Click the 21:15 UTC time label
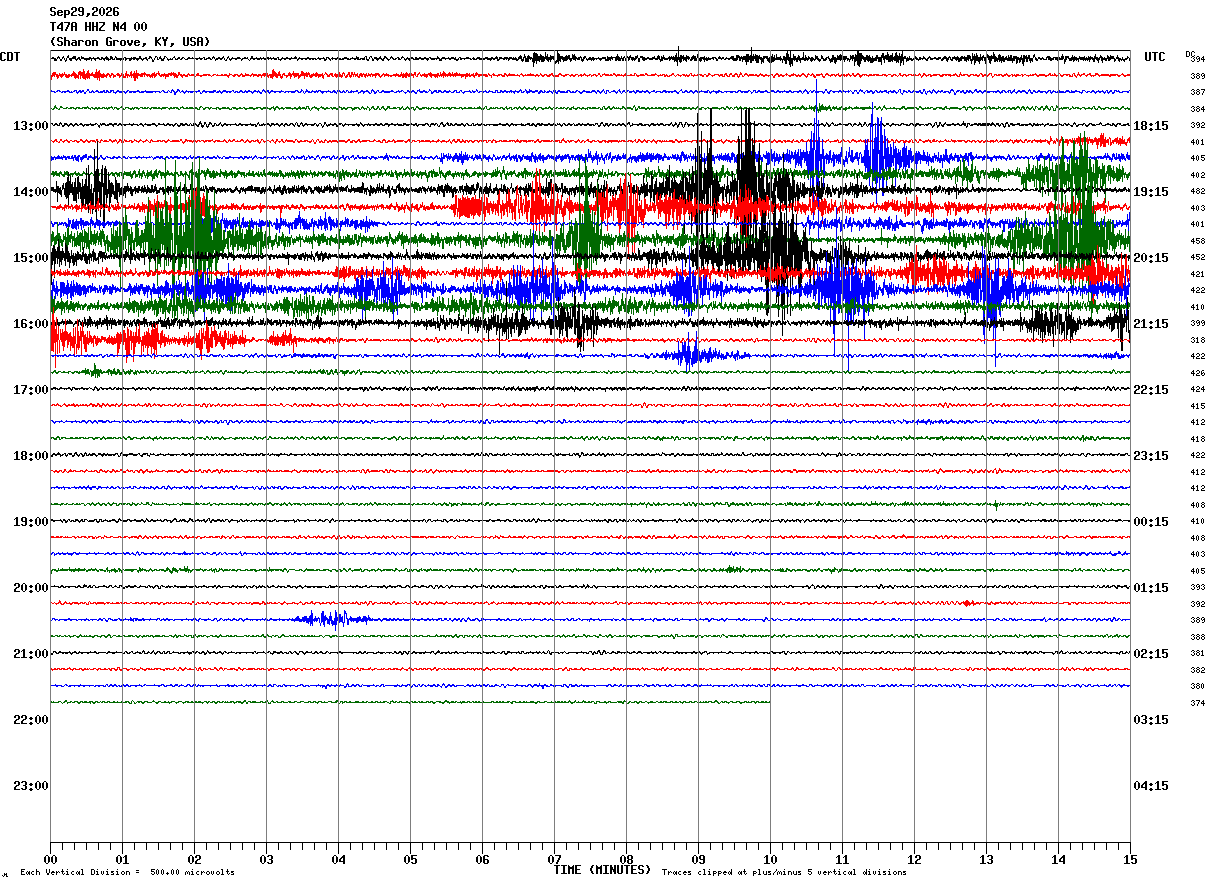Viewport: 1210px width, 886px height. click(x=1151, y=324)
